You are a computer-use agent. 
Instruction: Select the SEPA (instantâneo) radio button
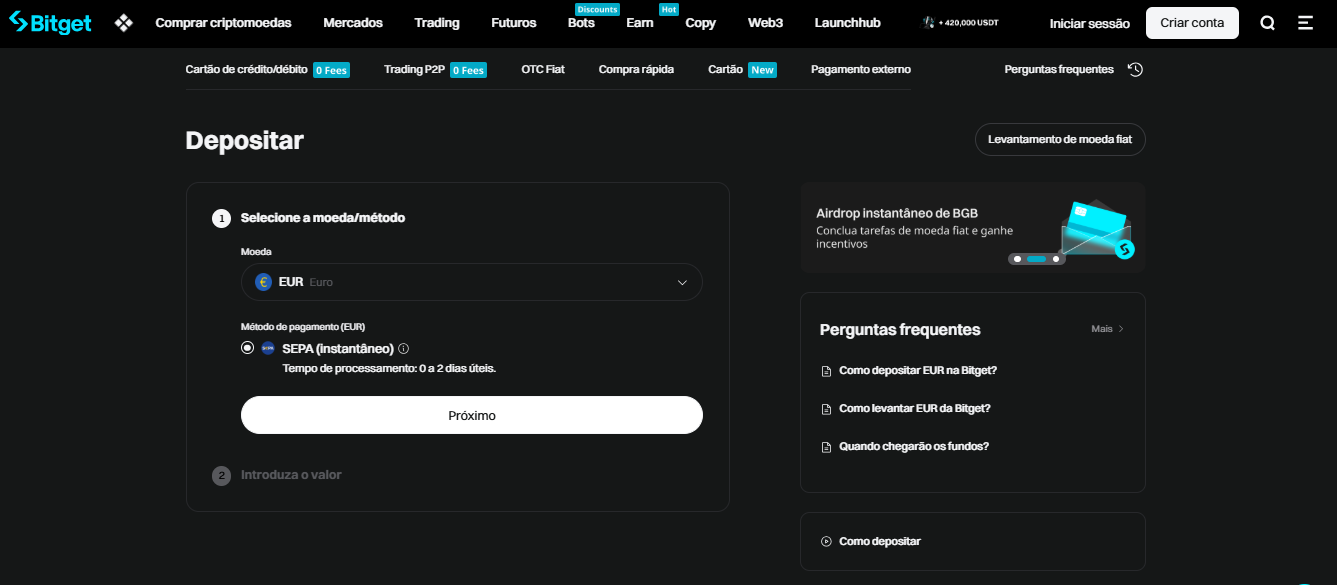point(248,348)
